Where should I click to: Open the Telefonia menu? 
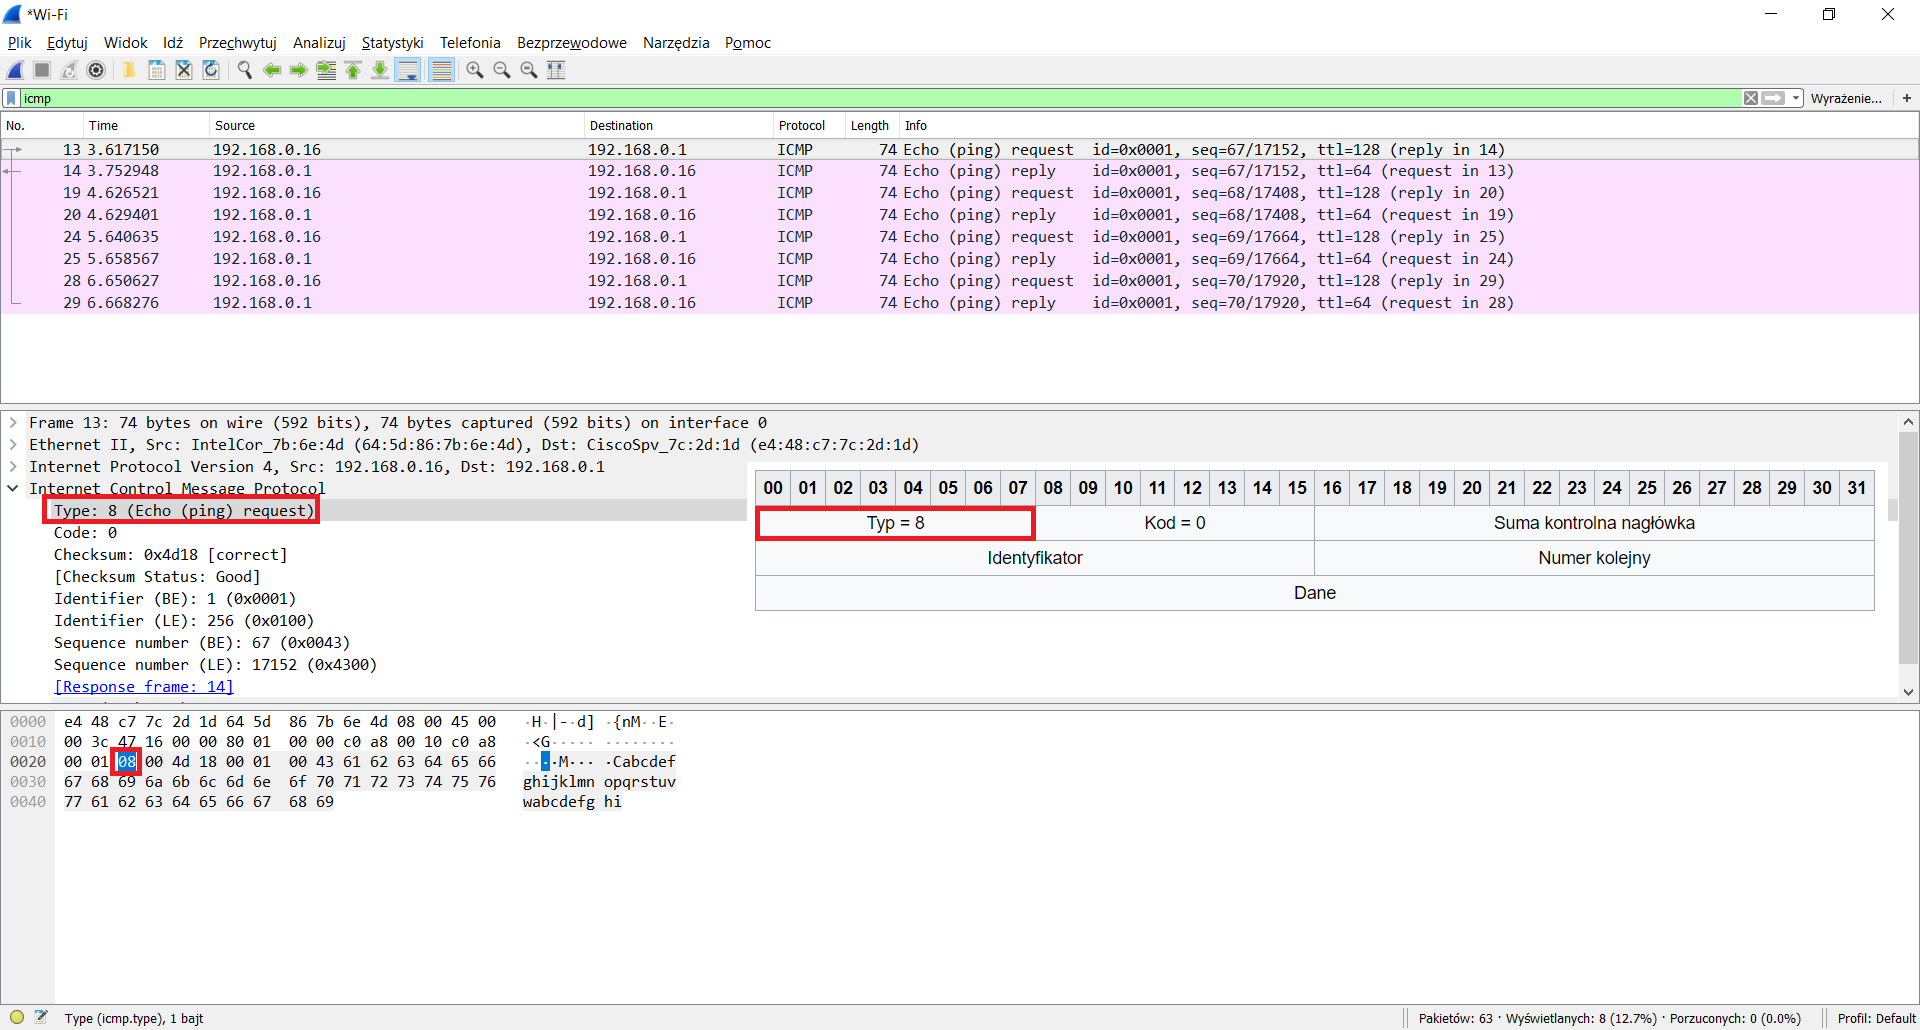(470, 43)
